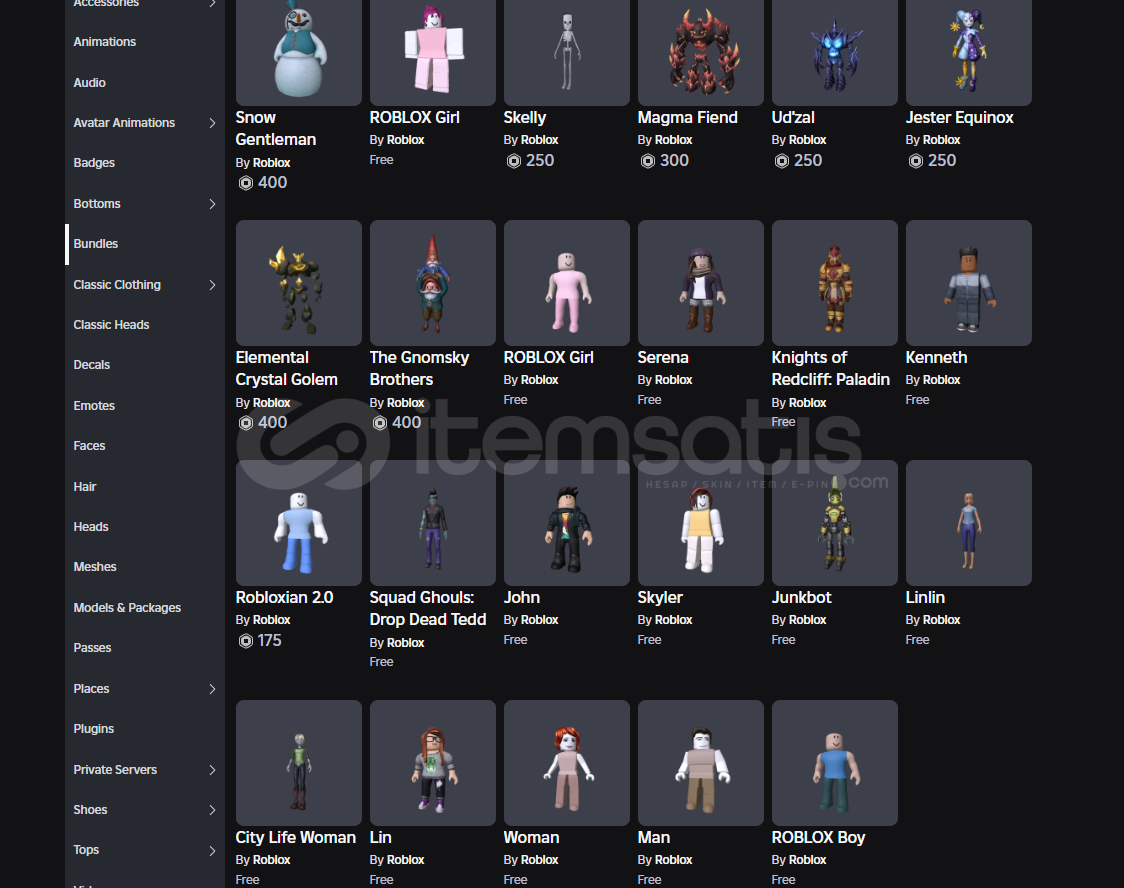Expand the Shoes category chevron

pyautogui.click(x=212, y=810)
